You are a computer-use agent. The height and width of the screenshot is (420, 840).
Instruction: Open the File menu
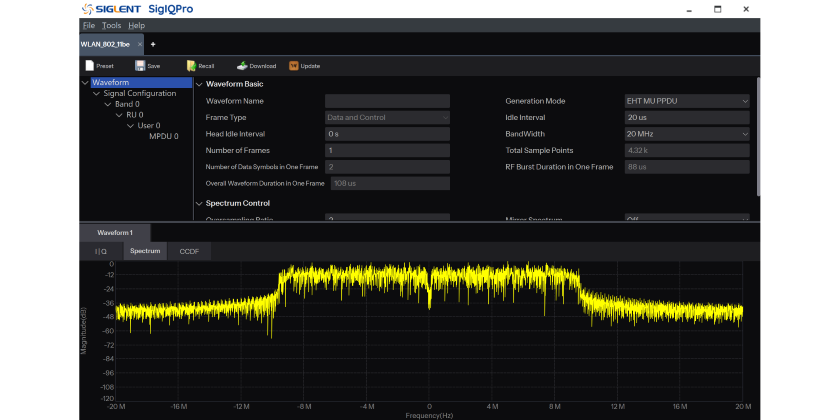[x=89, y=25]
